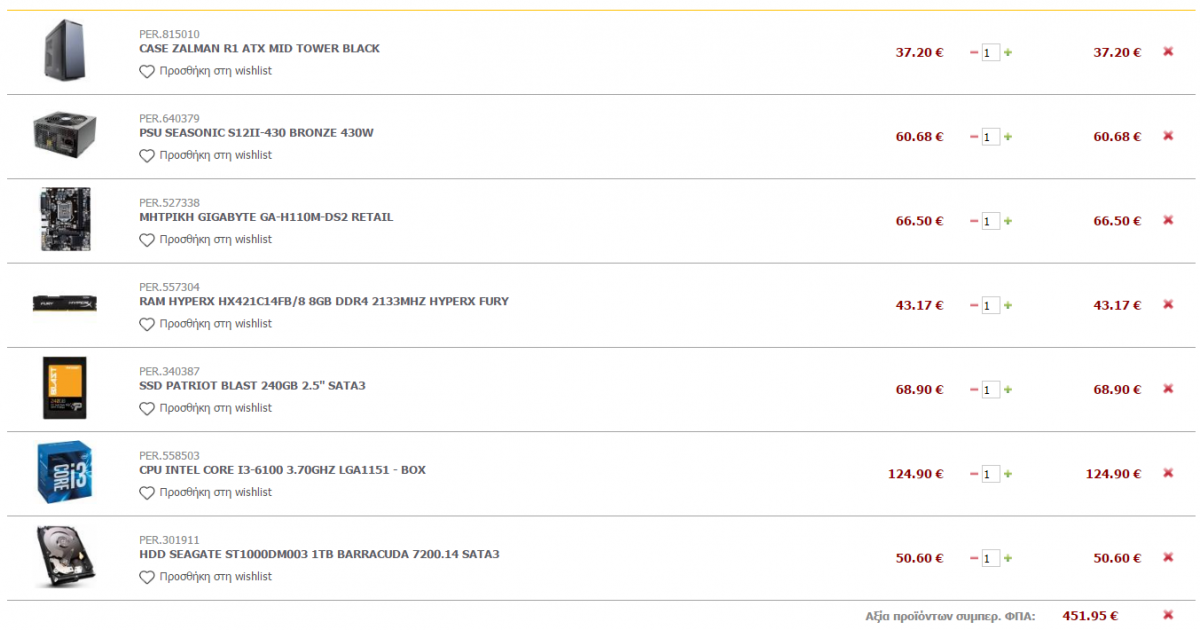Click the quantity box for Zalman case
This screenshot has width=1200, height=630.
click(x=991, y=52)
